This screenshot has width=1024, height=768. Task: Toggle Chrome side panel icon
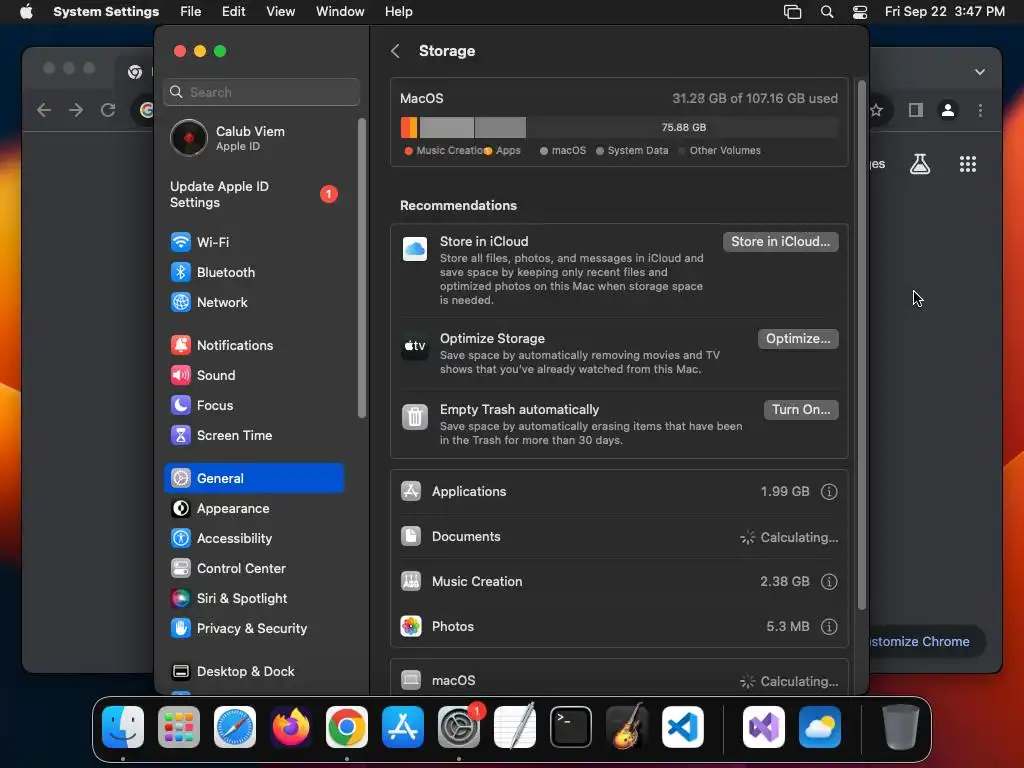916,110
